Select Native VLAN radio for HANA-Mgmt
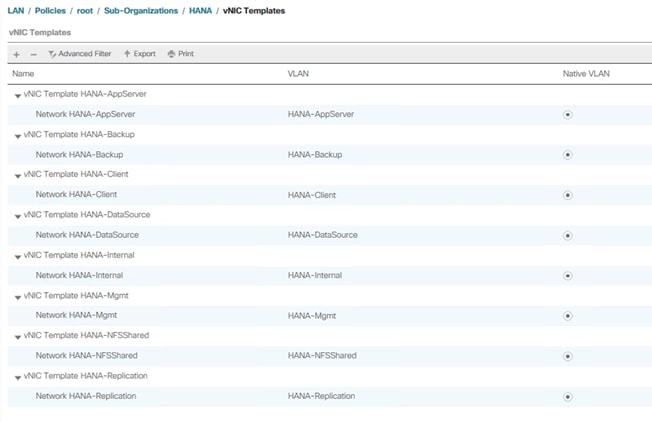The image size is (652, 422). pos(568,316)
